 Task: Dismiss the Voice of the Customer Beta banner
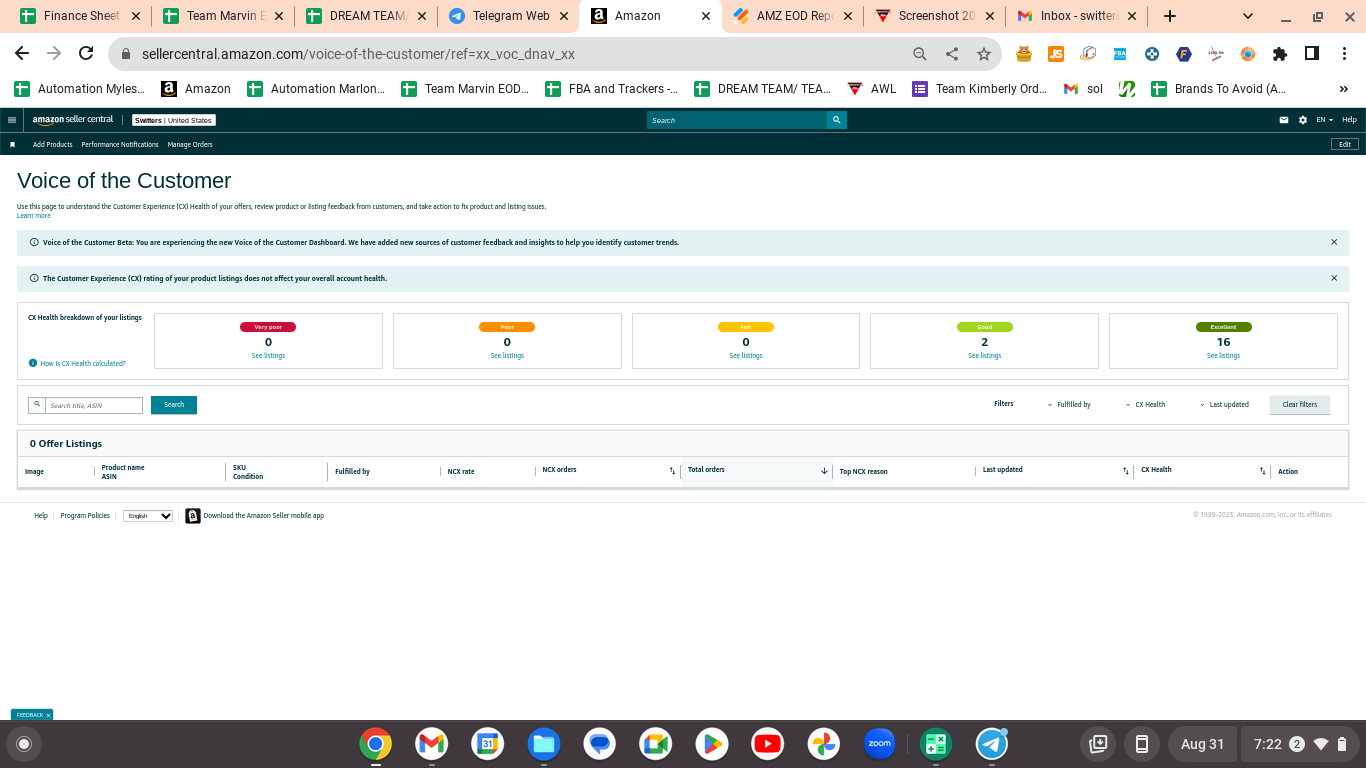click(1334, 242)
